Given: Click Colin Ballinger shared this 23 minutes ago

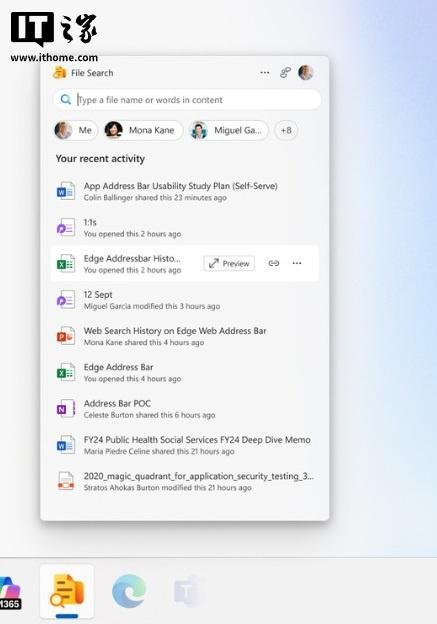Looking at the screenshot, I should pyautogui.click(x=155, y=198).
